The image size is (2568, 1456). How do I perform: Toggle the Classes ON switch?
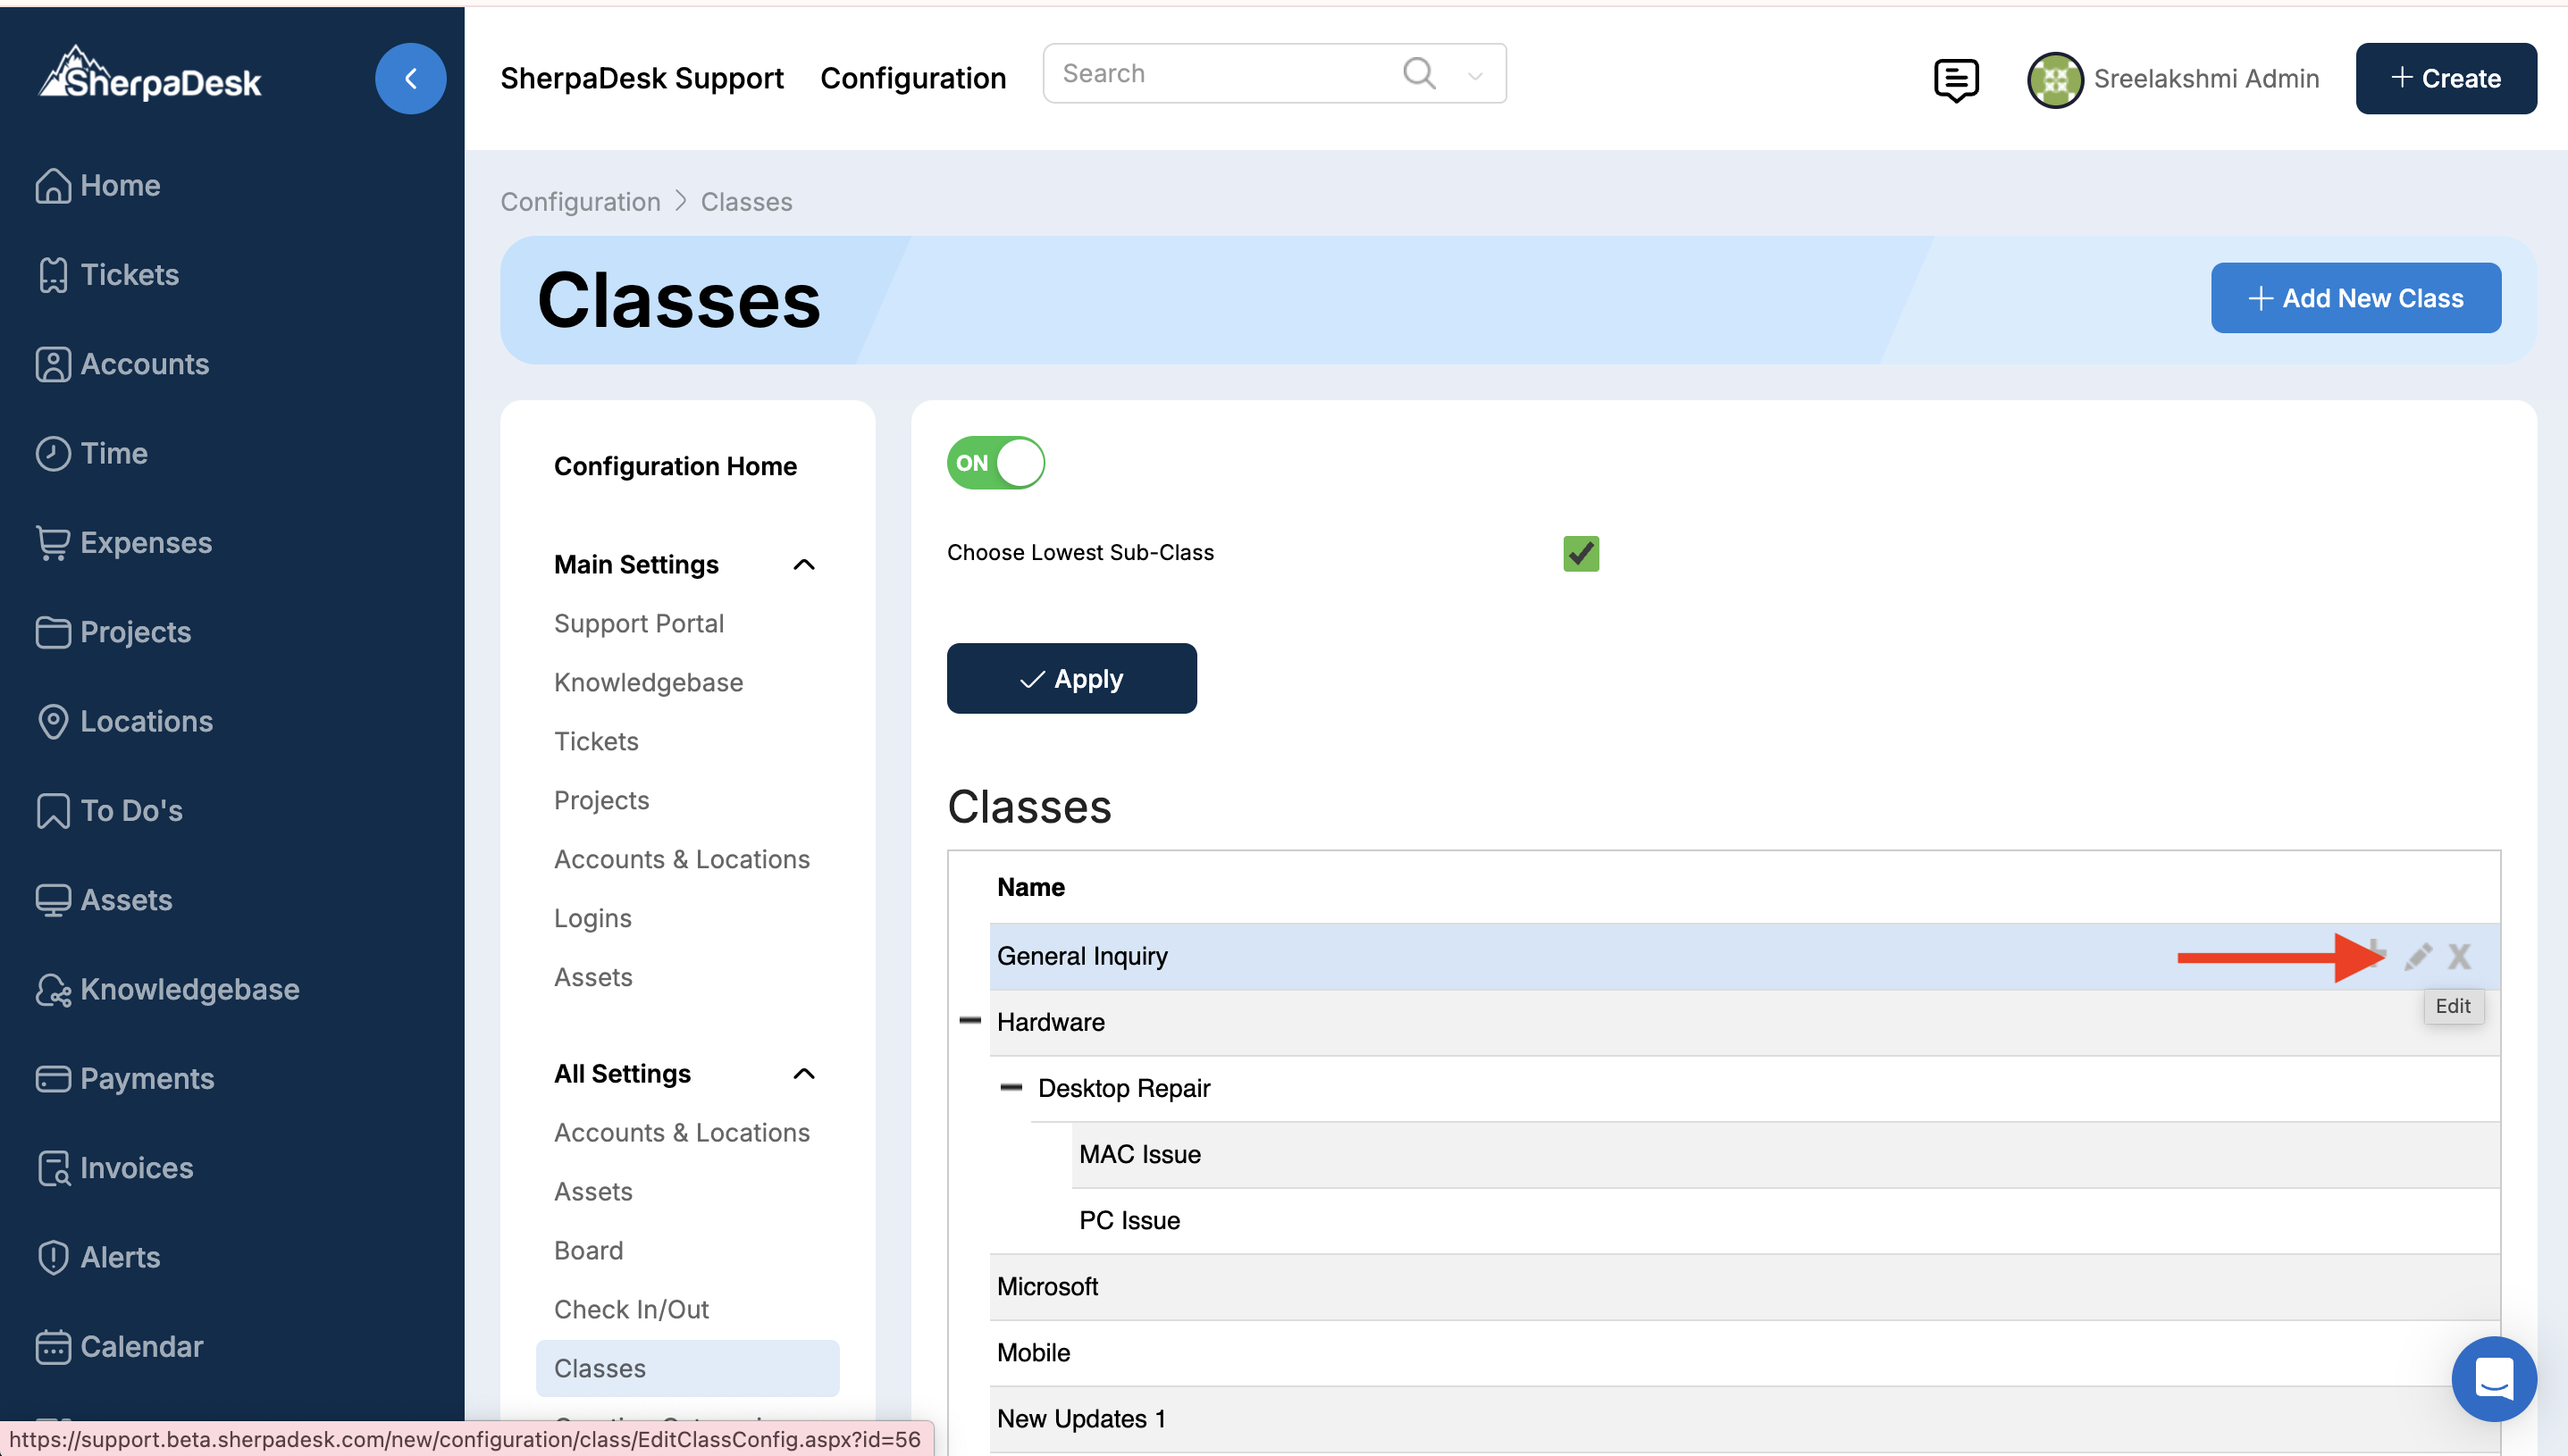pos(995,463)
